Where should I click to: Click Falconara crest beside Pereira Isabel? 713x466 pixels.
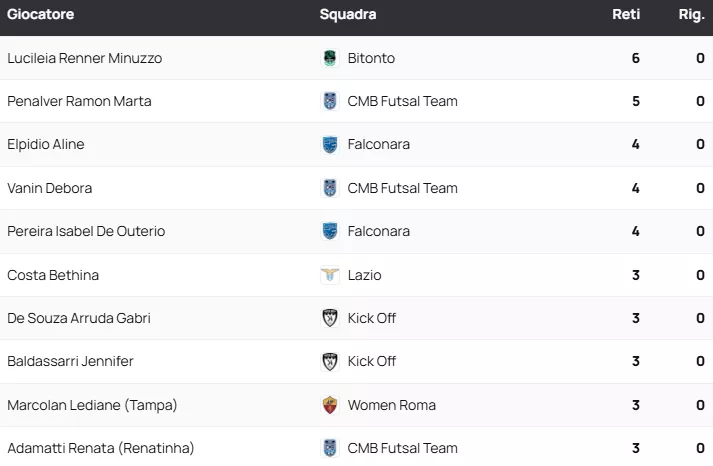coord(330,231)
